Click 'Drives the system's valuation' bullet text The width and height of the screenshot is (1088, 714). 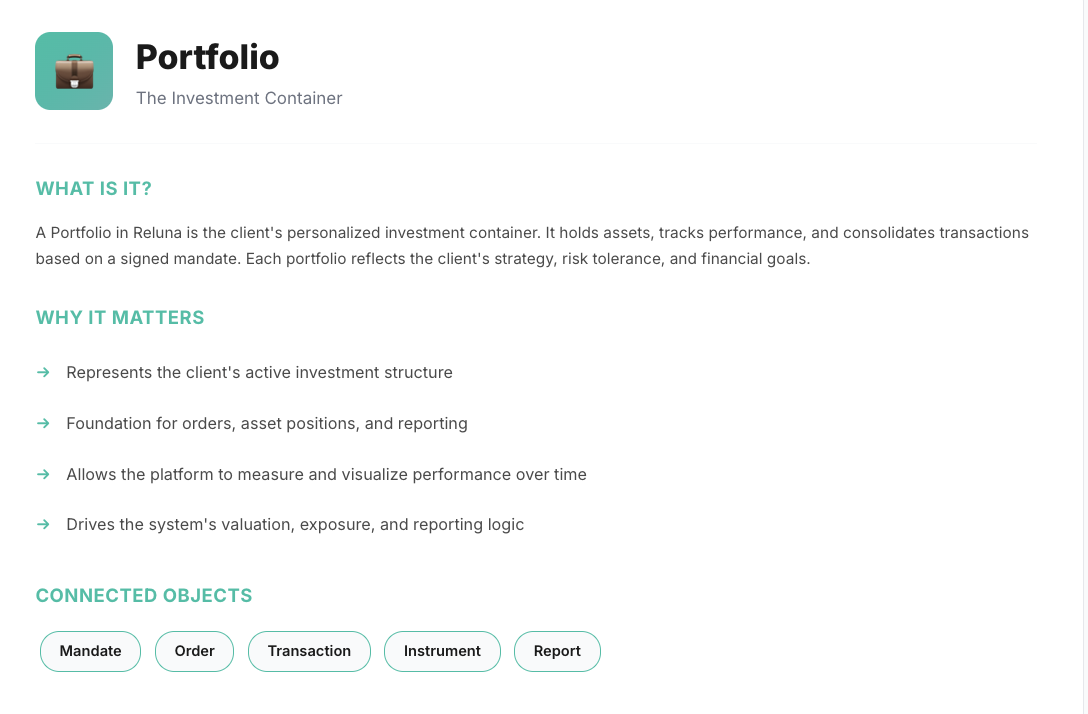tap(295, 524)
